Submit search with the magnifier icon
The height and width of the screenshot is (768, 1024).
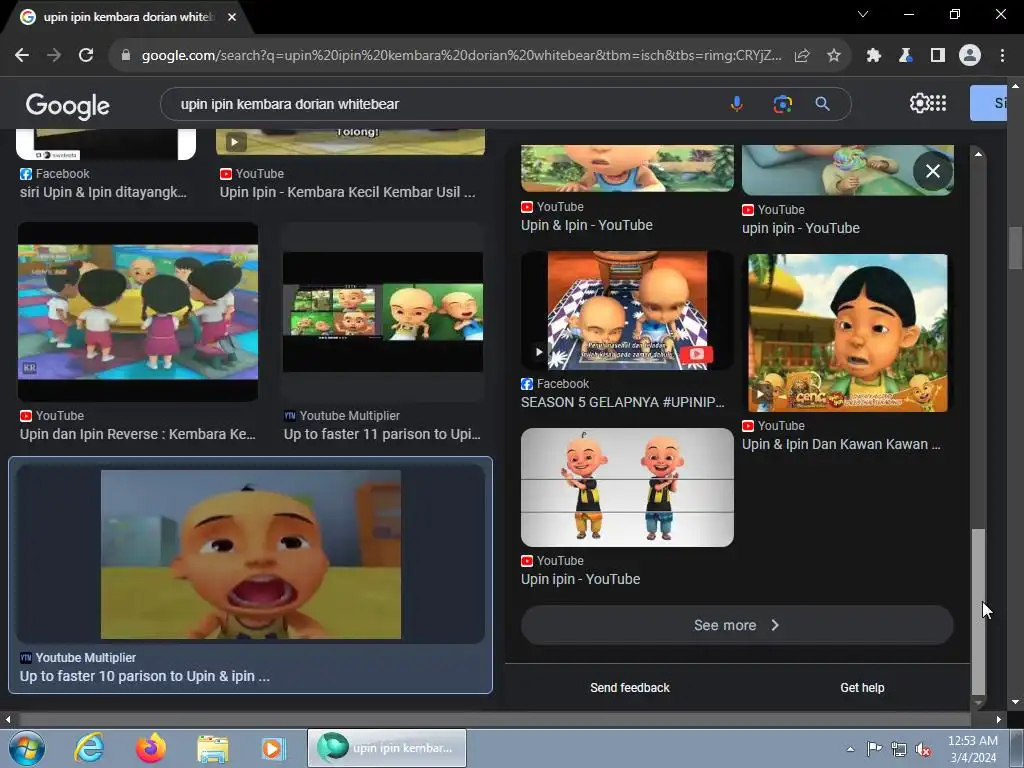(822, 104)
